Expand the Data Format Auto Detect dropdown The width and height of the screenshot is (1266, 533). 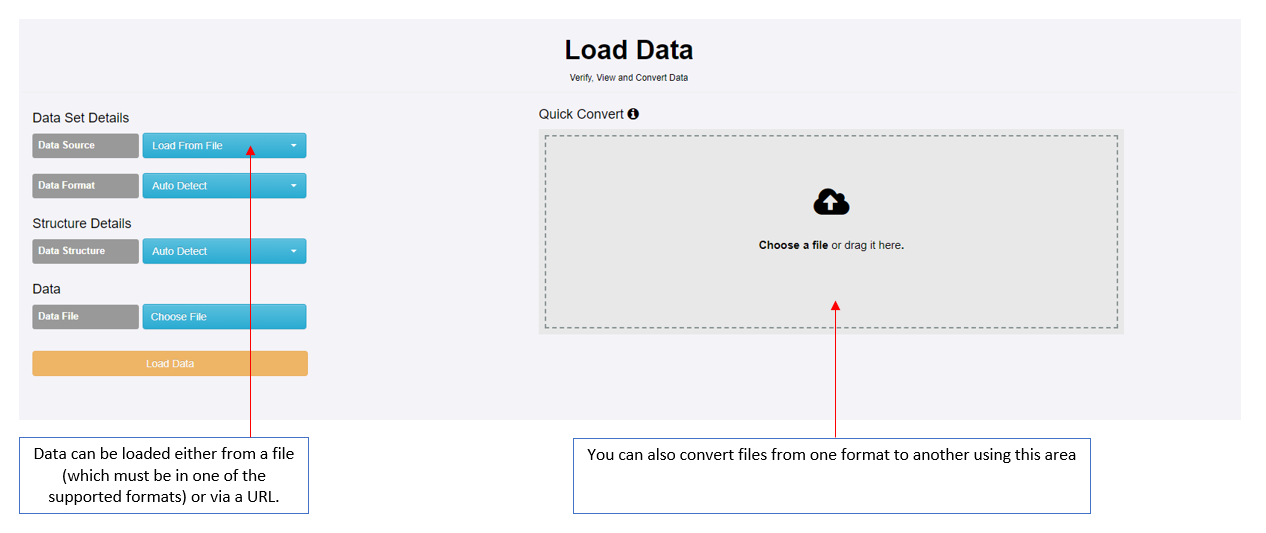point(224,186)
